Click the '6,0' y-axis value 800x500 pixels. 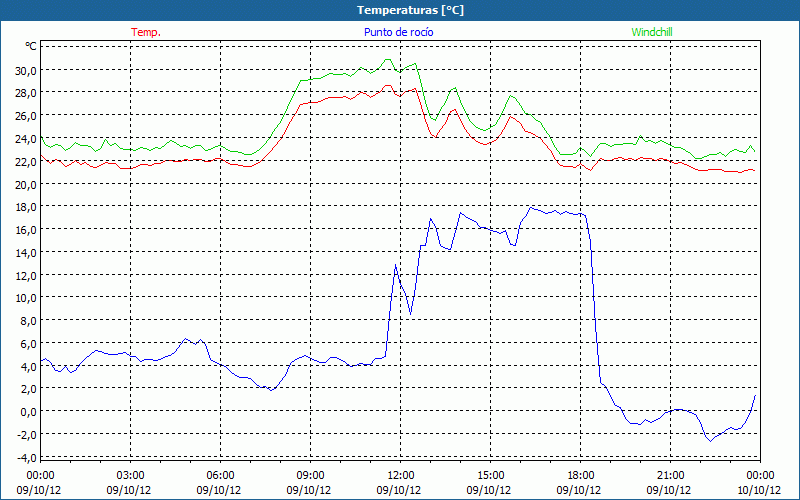pos(28,343)
